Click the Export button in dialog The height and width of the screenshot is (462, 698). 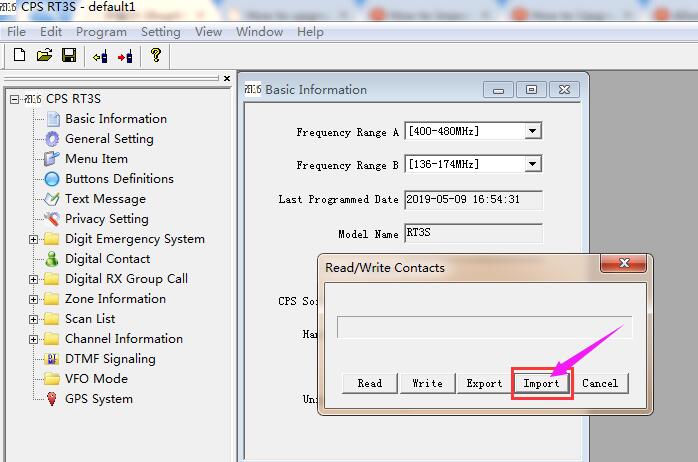[484, 383]
